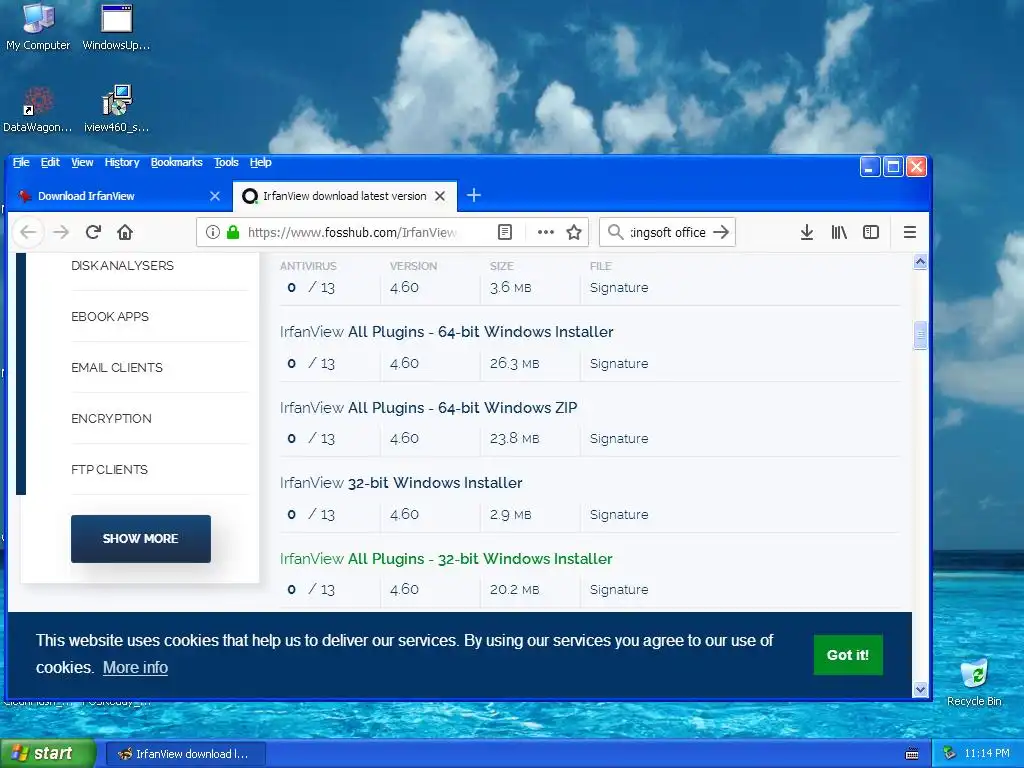This screenshot has width=1024, height=768.
Task: Open the History menu
Action: click(x=121, y=162)
